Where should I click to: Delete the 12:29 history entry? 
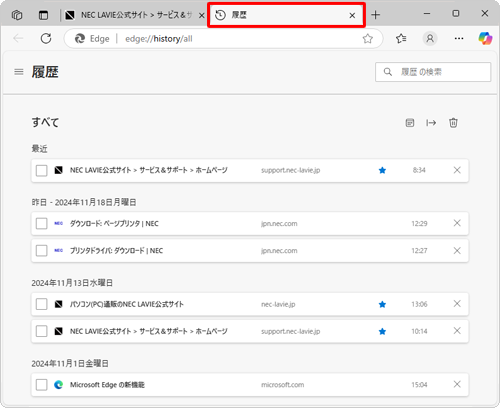(457, 223)
